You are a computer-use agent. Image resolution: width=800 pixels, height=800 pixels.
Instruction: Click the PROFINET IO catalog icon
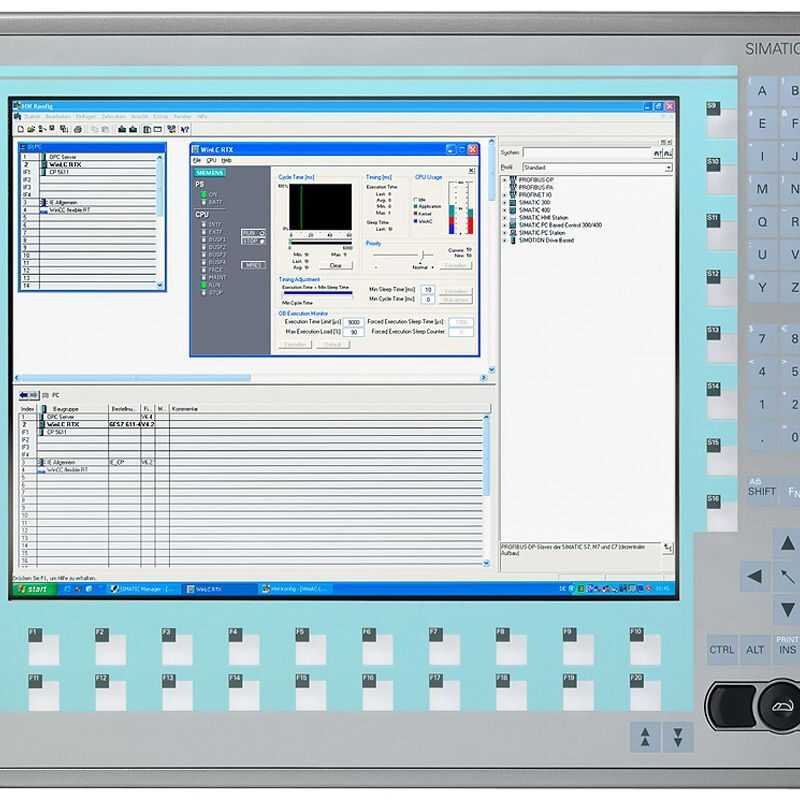click(513, 195)
